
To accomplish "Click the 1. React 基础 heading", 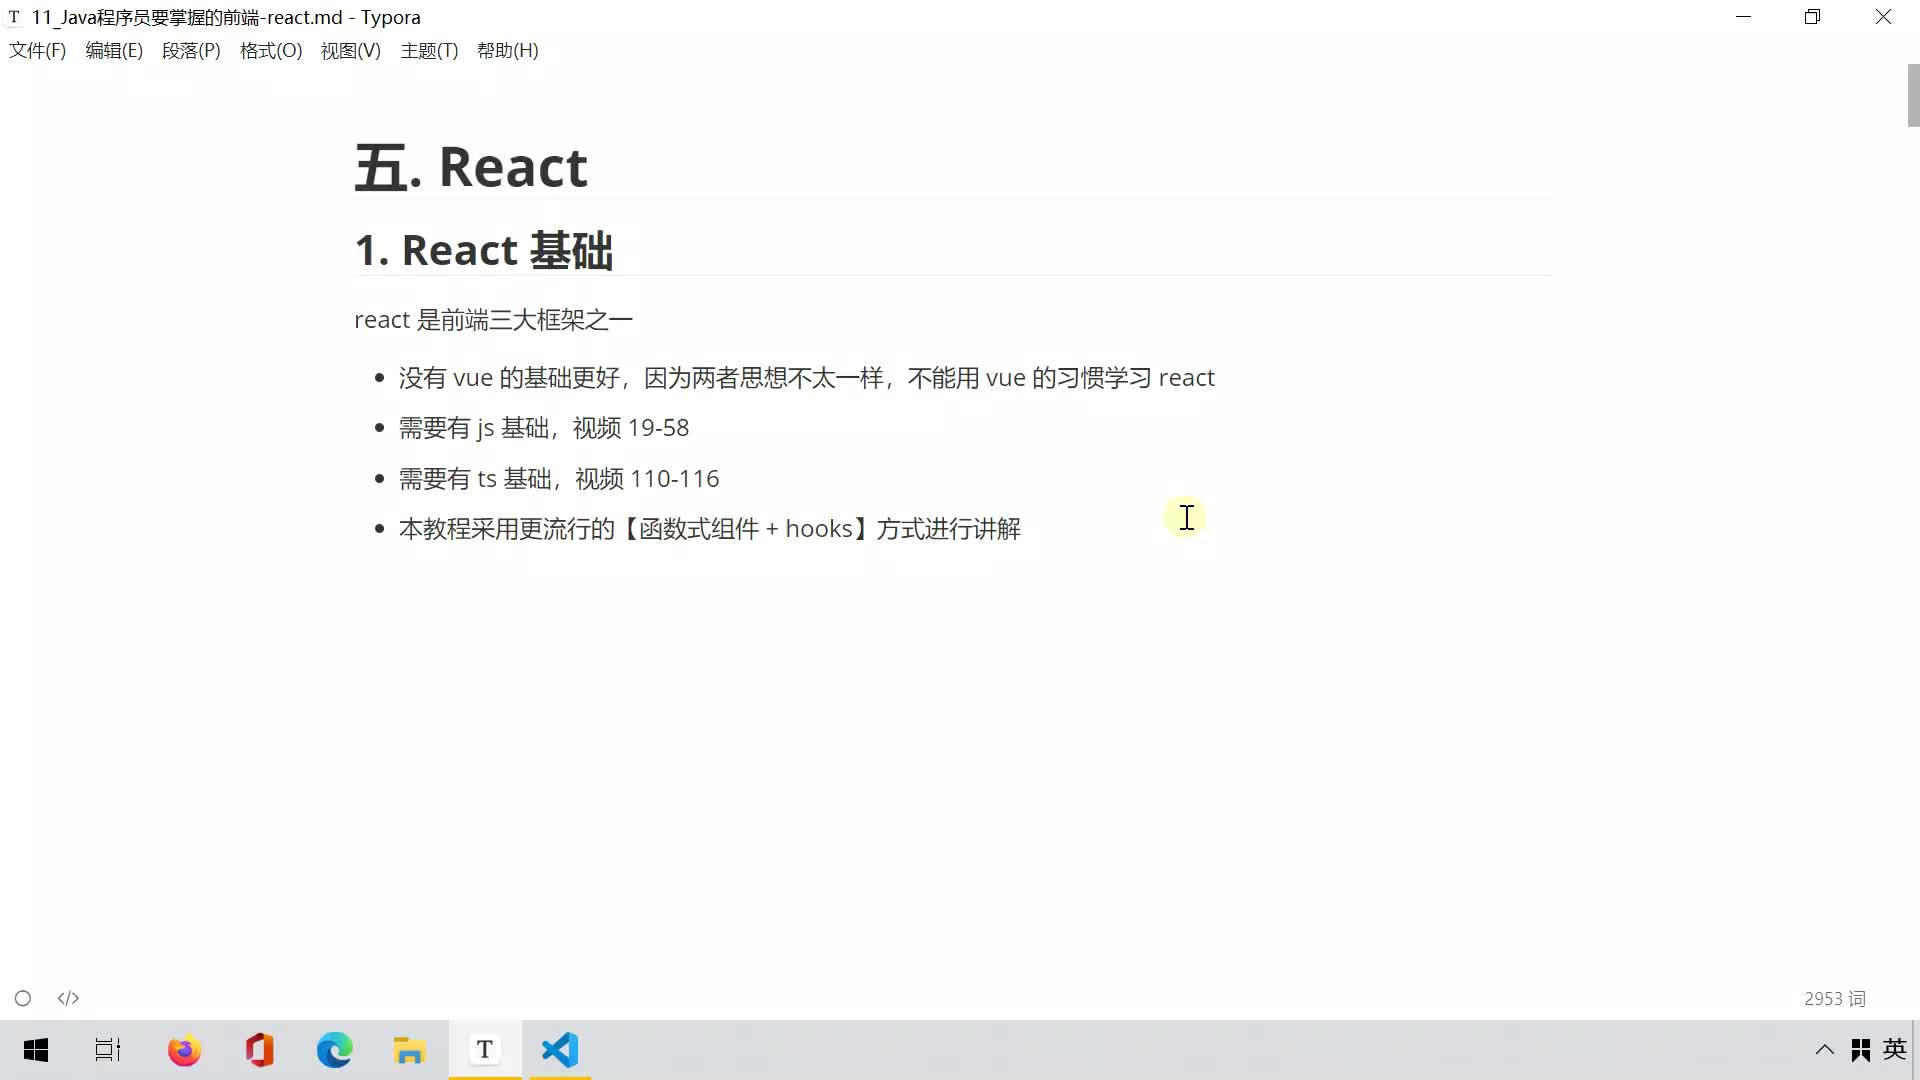I will click(x=484, y=250).
